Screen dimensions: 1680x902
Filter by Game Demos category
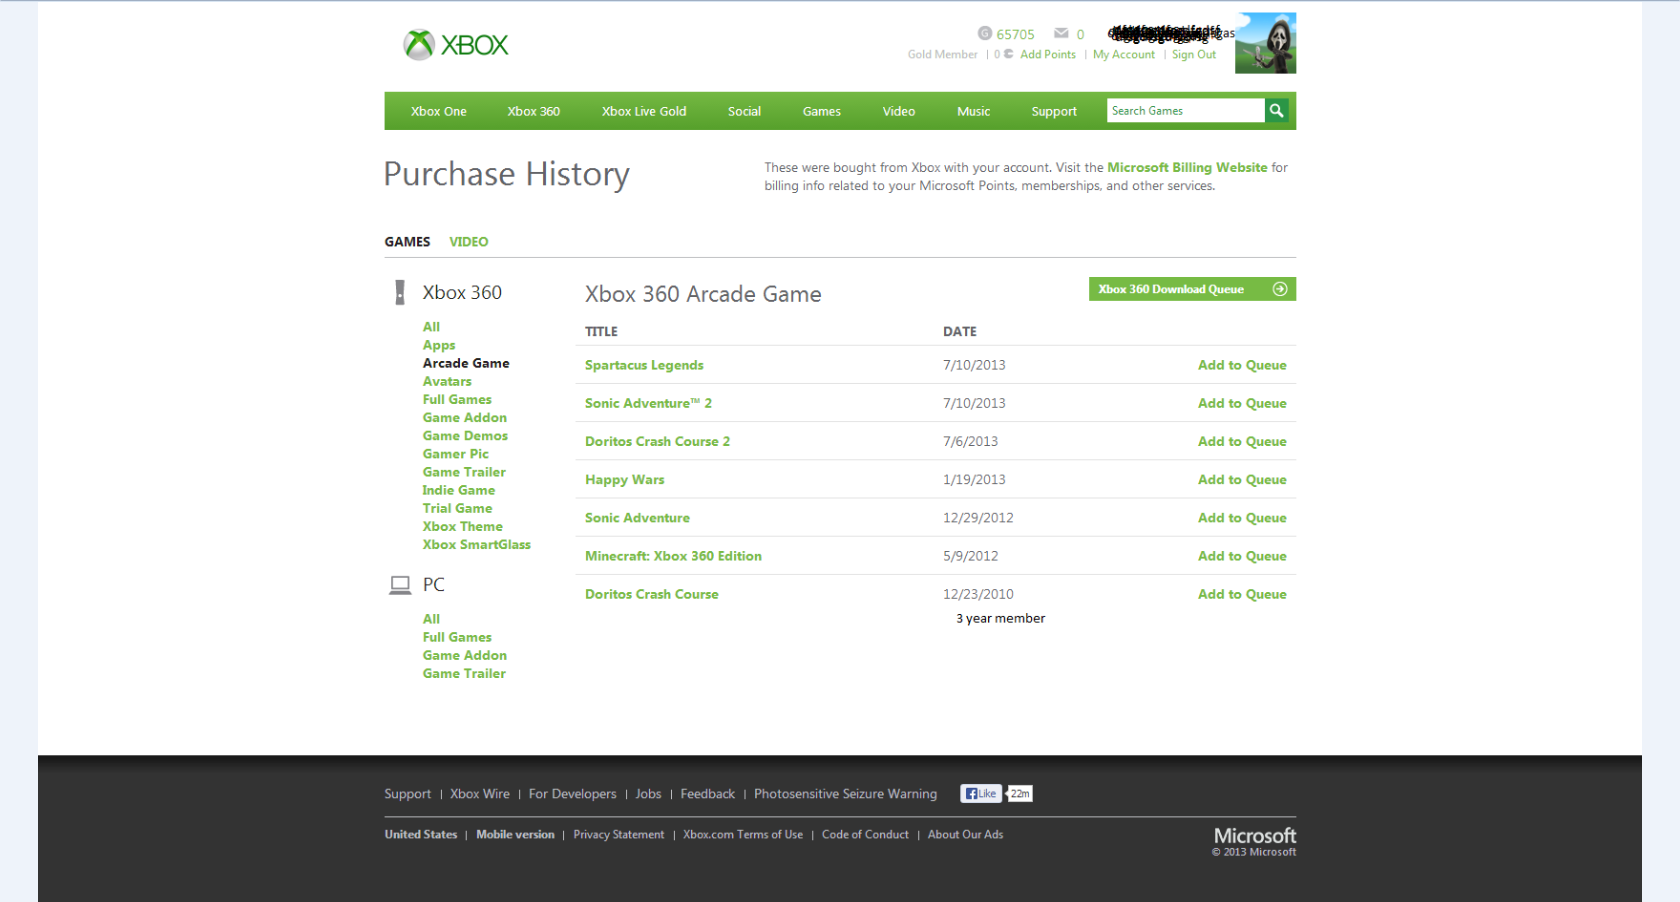(x=465, y=436)
